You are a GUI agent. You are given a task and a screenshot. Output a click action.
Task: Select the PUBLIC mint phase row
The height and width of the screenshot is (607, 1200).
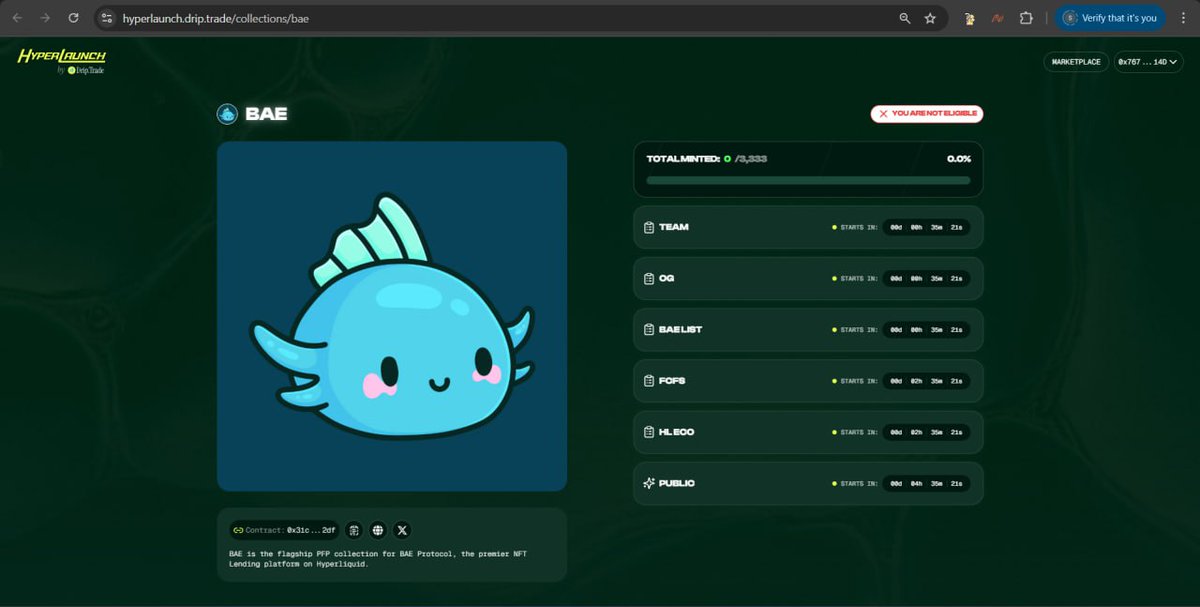[808, 483]
